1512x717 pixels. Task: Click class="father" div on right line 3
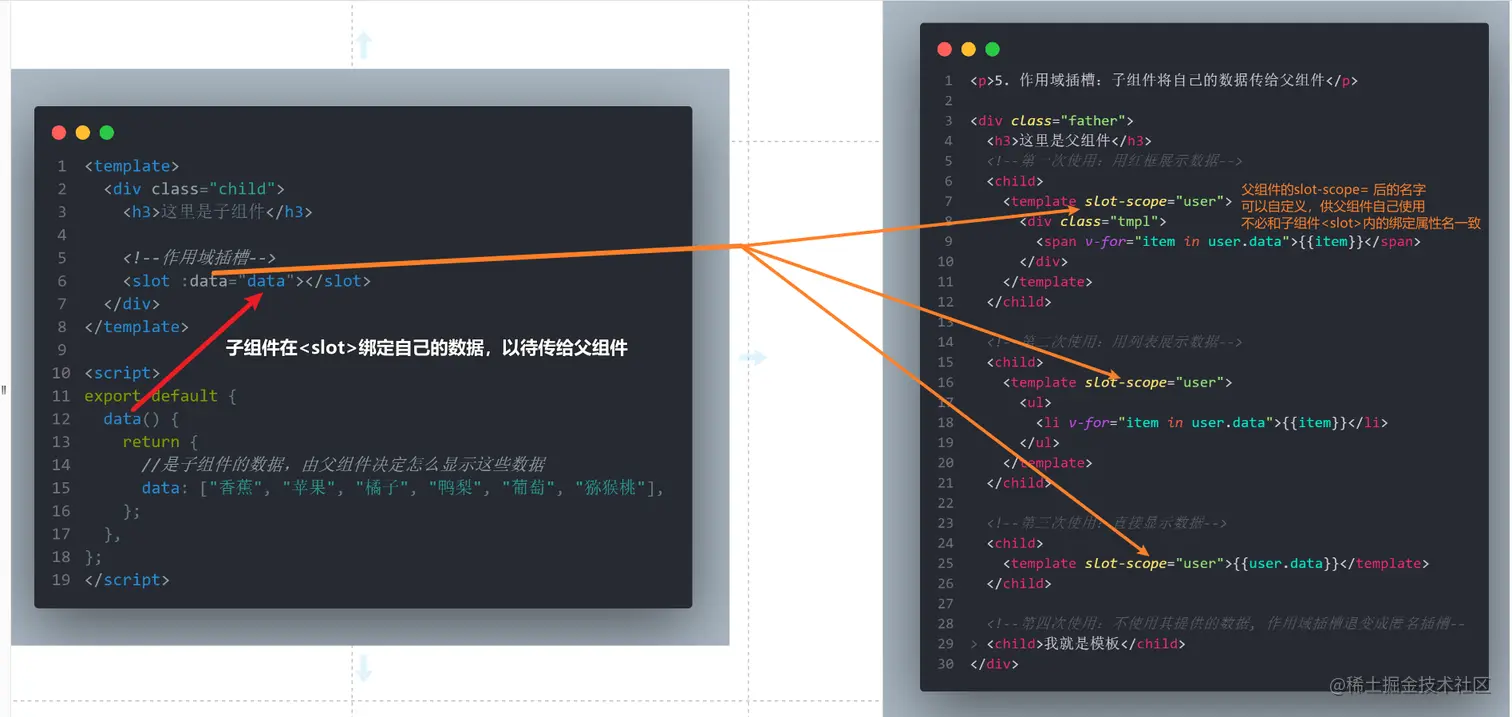pyautogui.click(x=1052, y=121)
